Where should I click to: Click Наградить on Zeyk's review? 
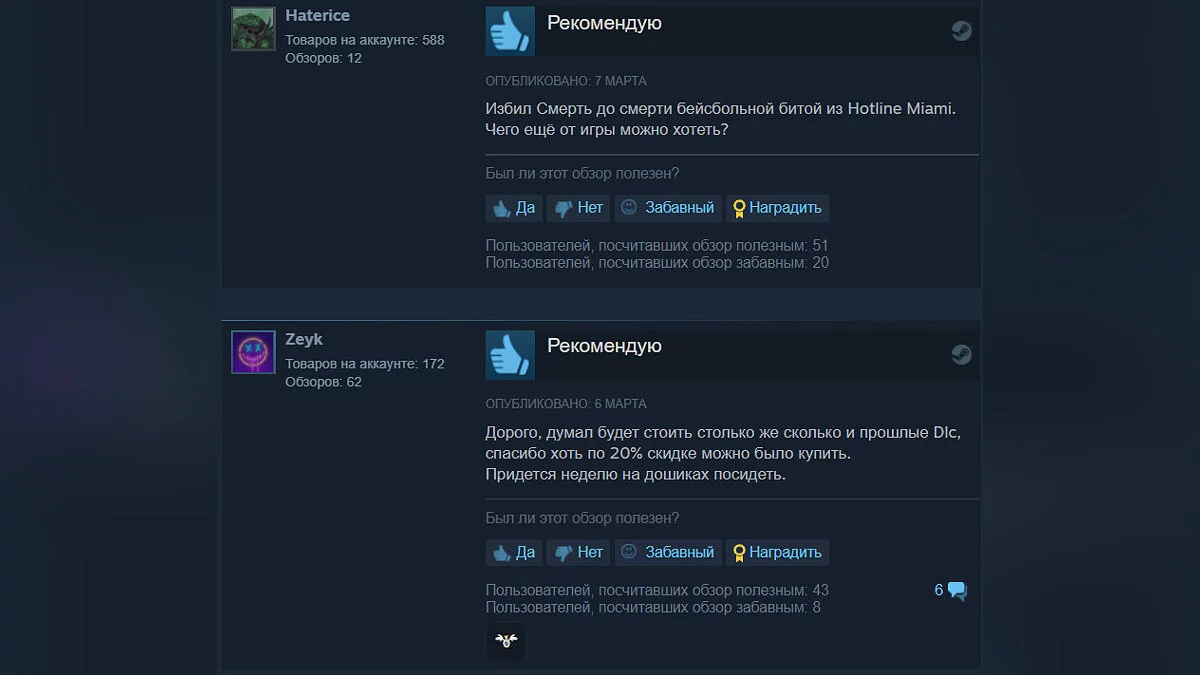(x=777, y=552)
